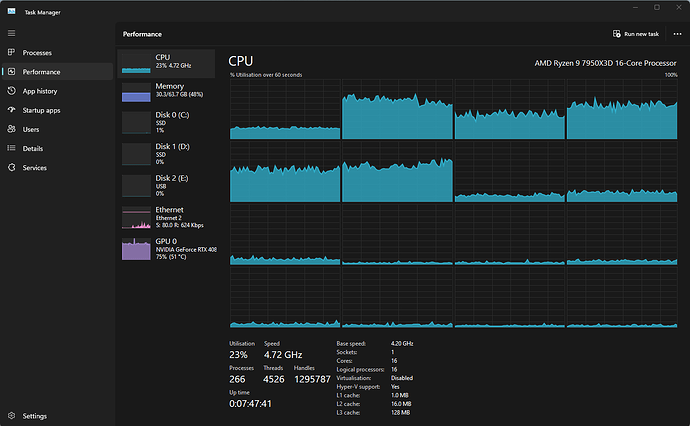Click the Virtualisation Disabled value

pyautogui.click(x=402, y=378)
